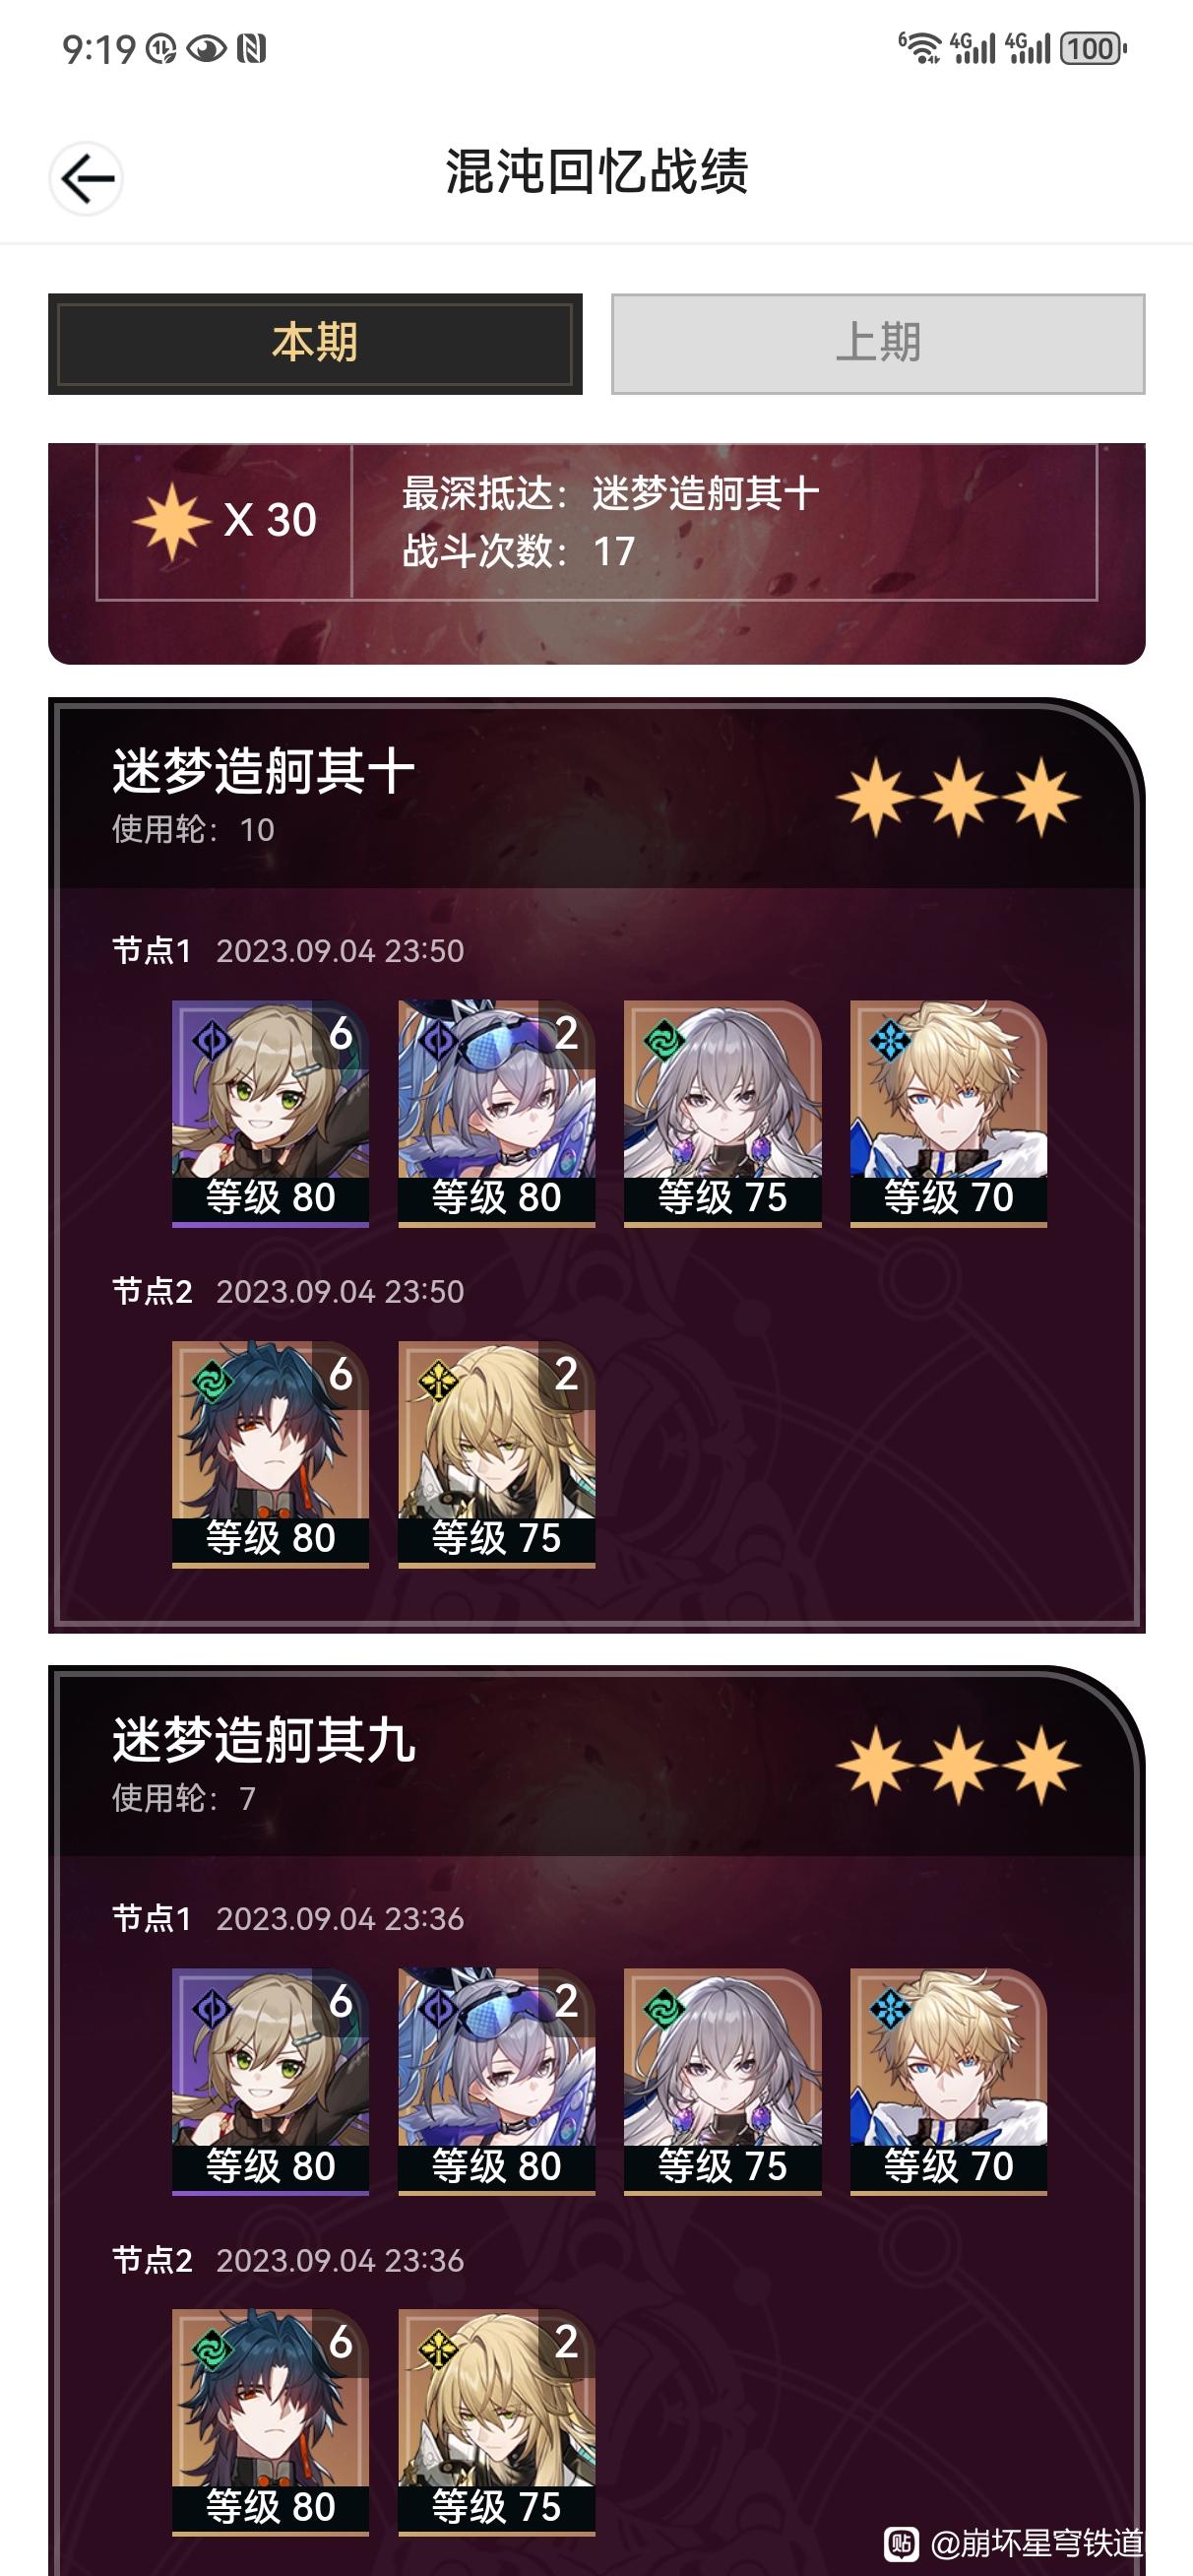This screenshot has height=2576, width=1193.
Task: Select Qingque portrait in 迷梦造舸其十 节点1
Action: 270,1113
